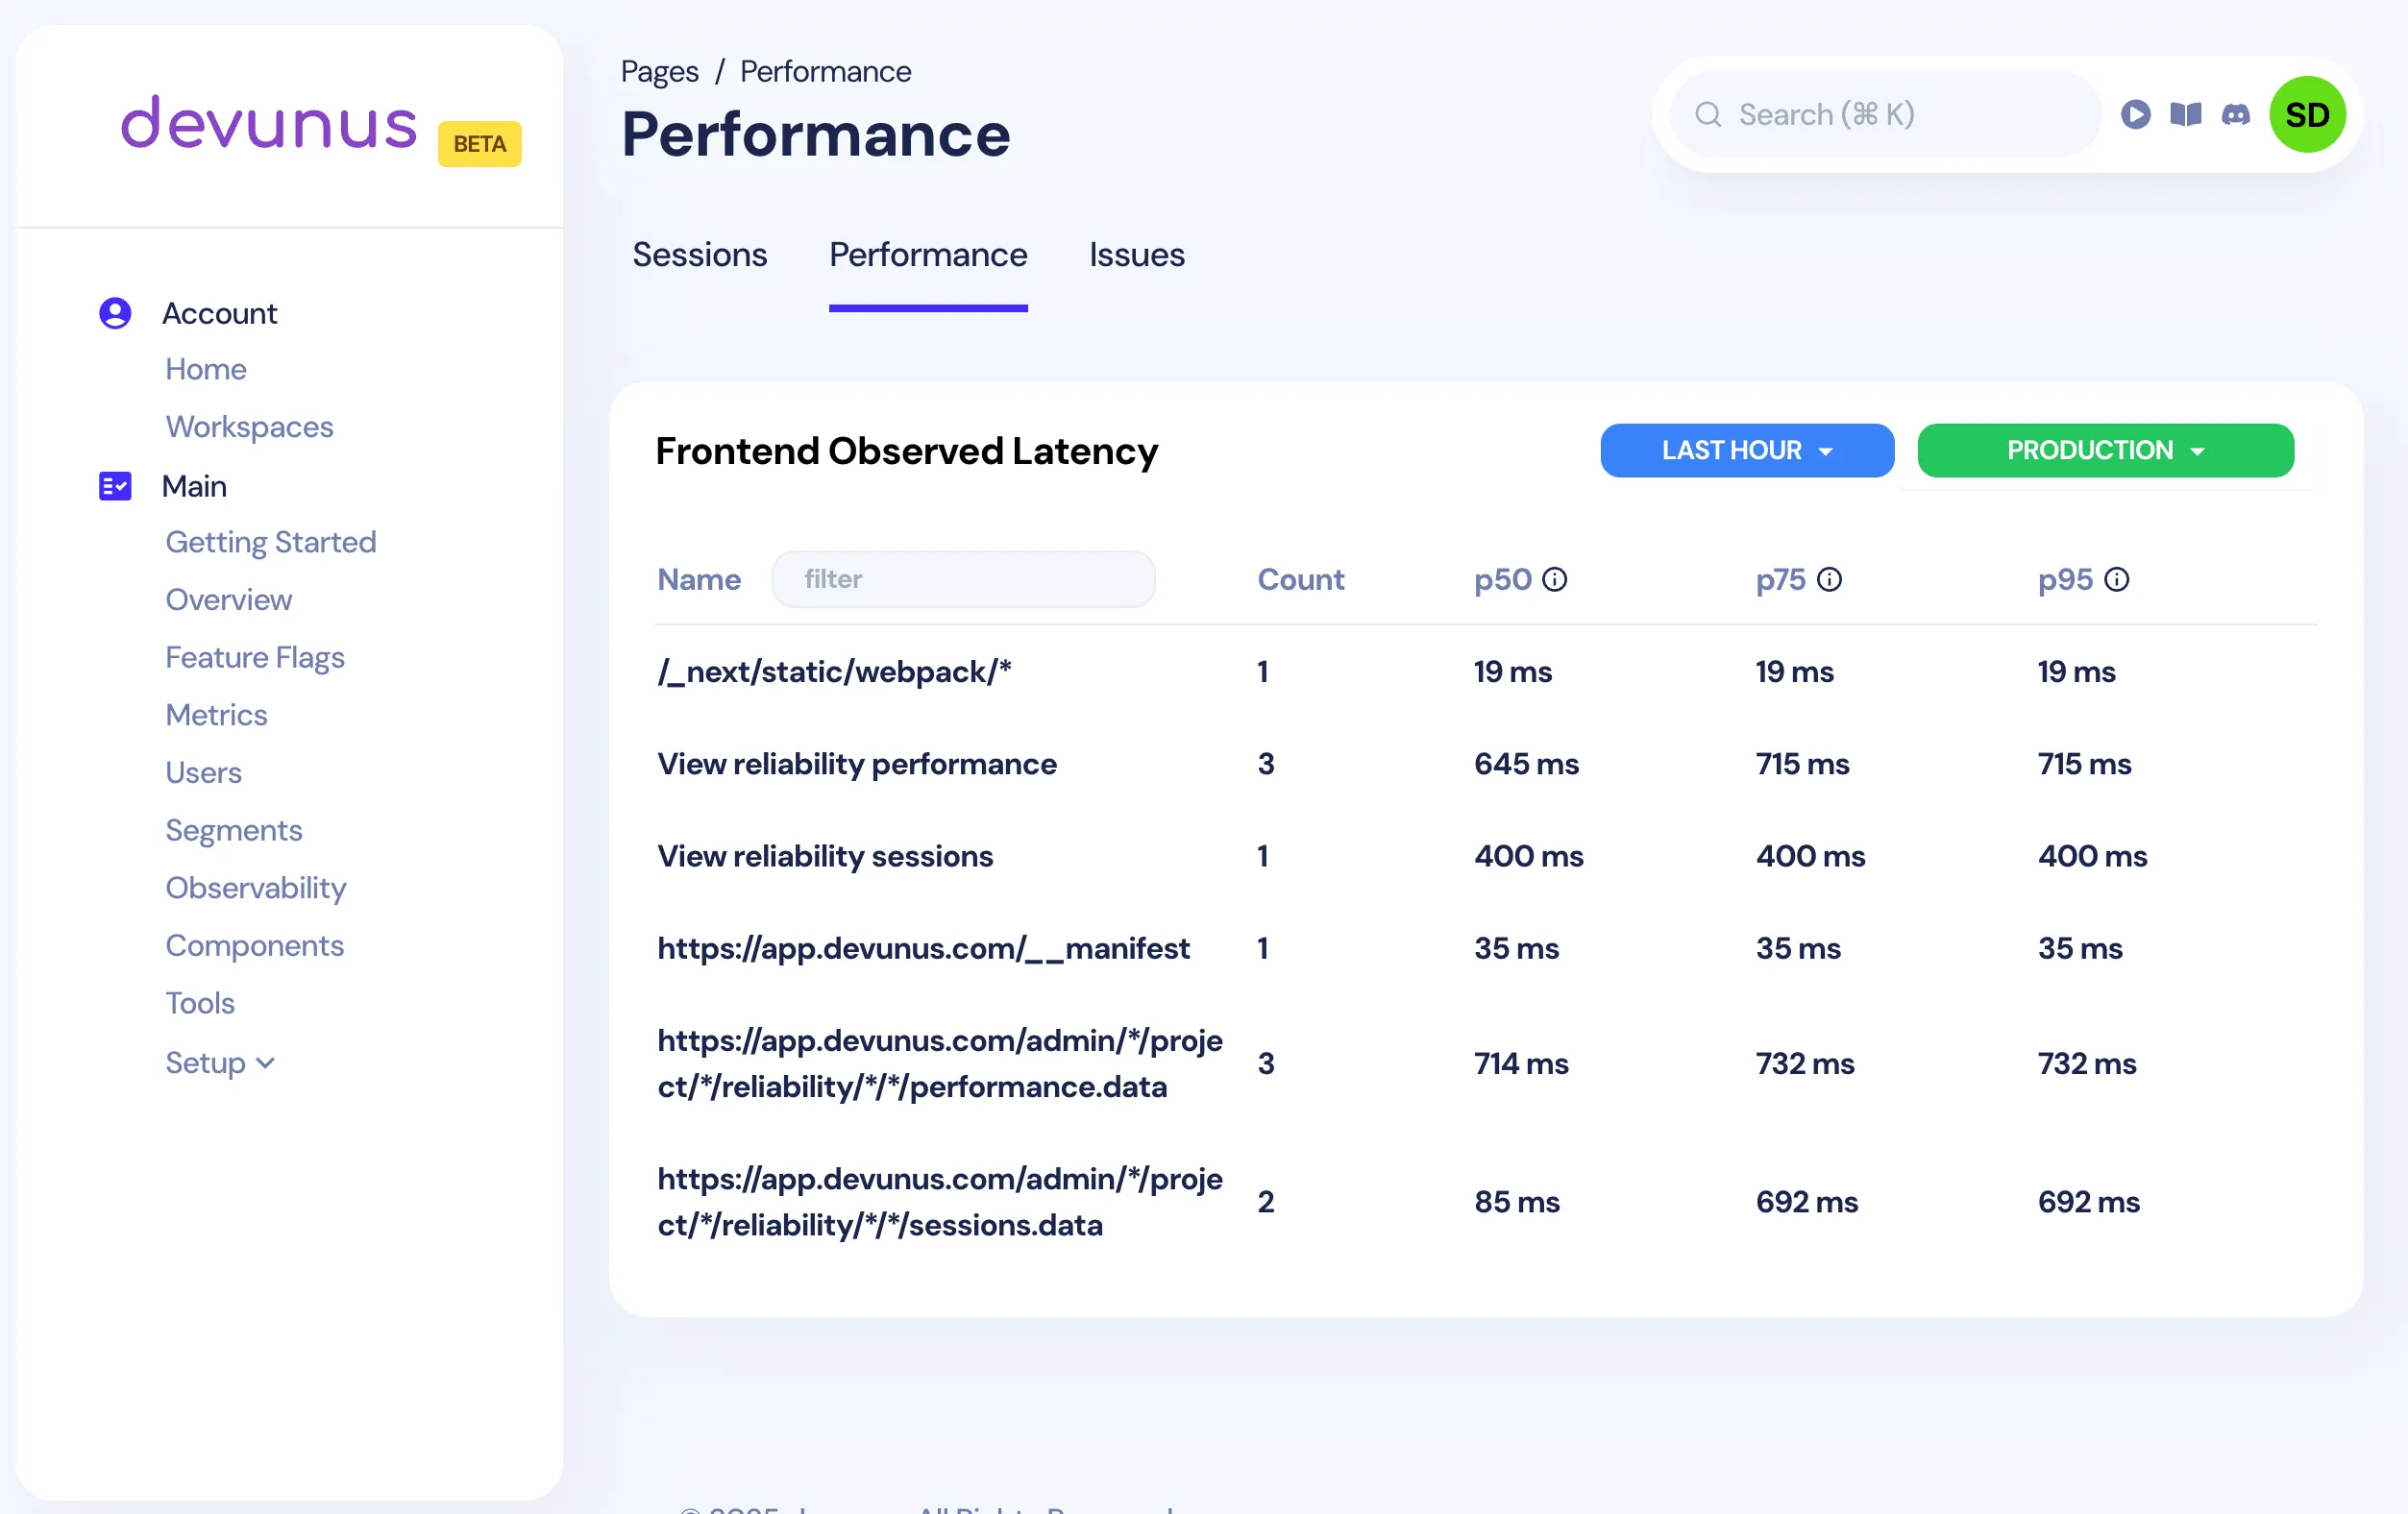View the p50 info tooltip icon
The width and height of the screenshot is (2408, 1514).
coord(1556,578)
